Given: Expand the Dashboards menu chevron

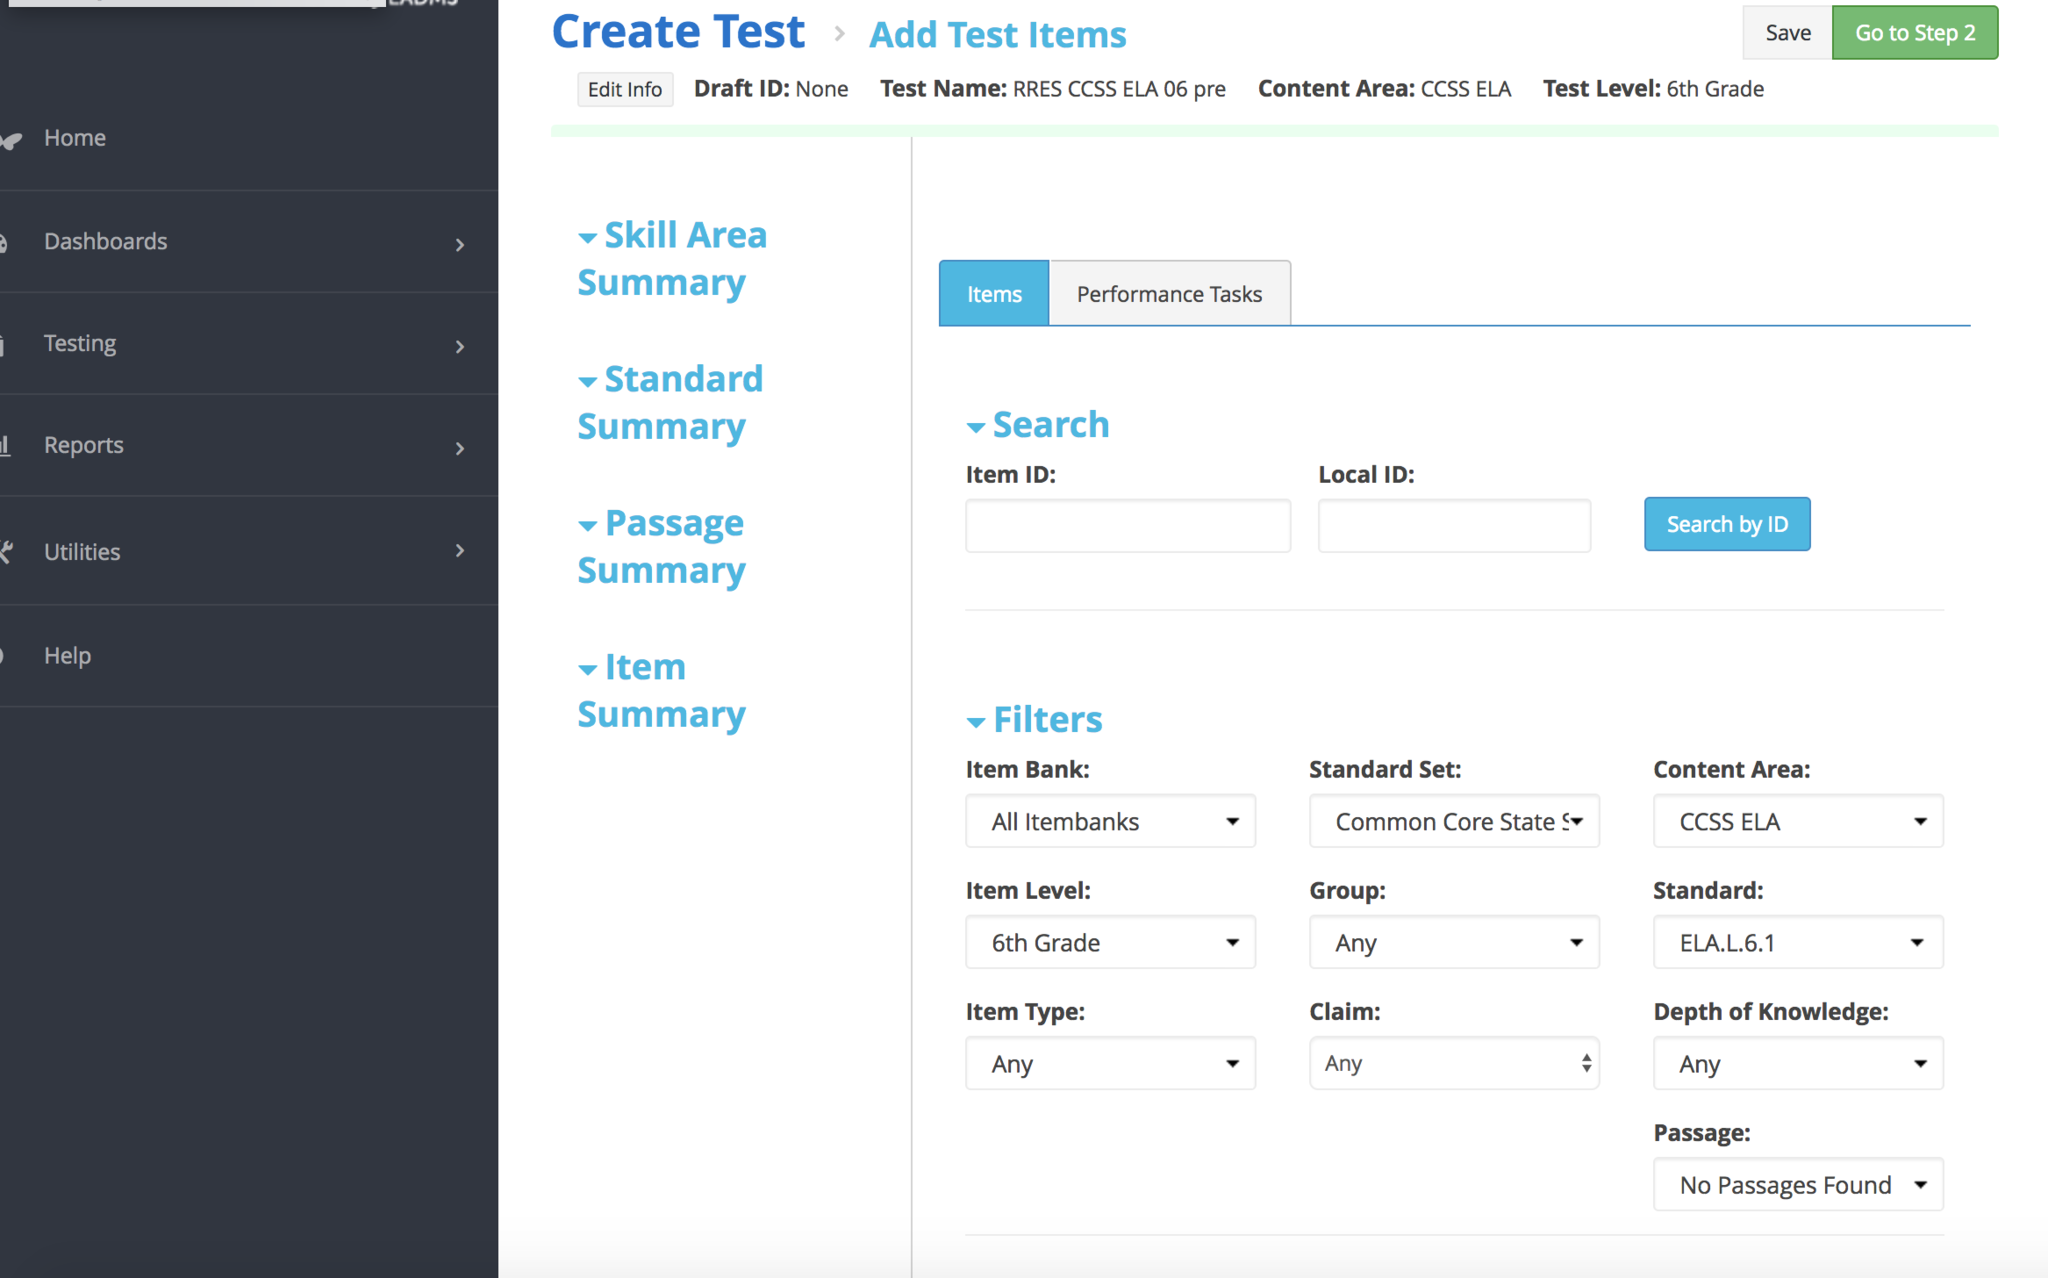Looking at the screenshot, I should [x=459, y=244].
